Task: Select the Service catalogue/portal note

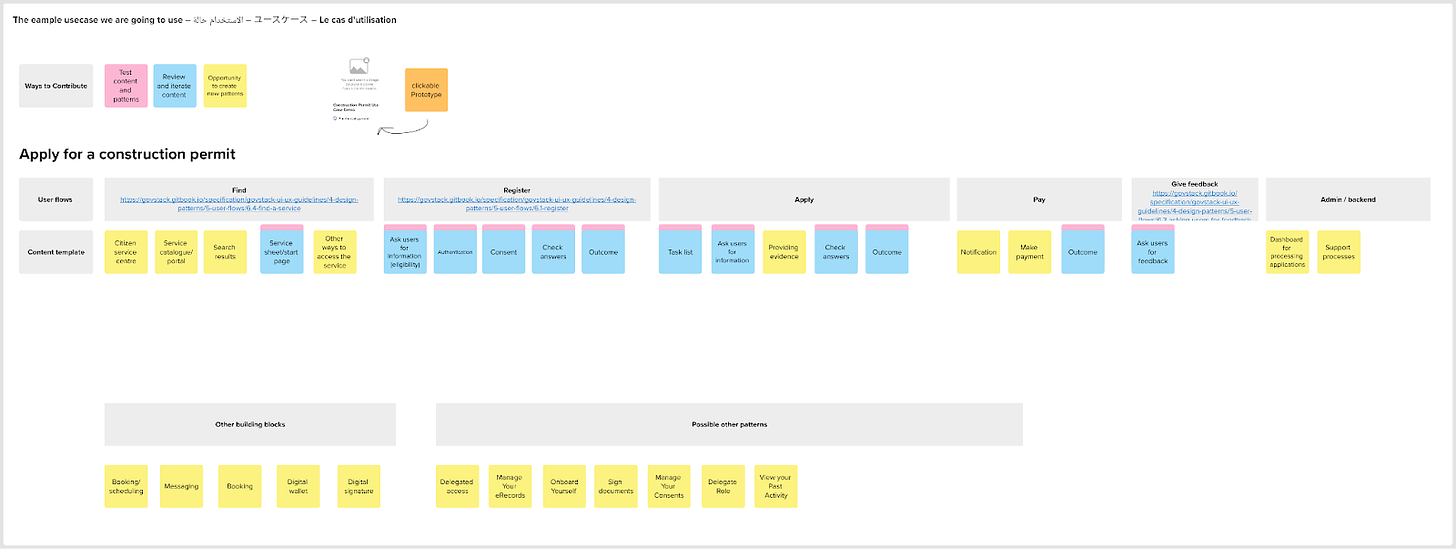Action: (x=176, y=252)
